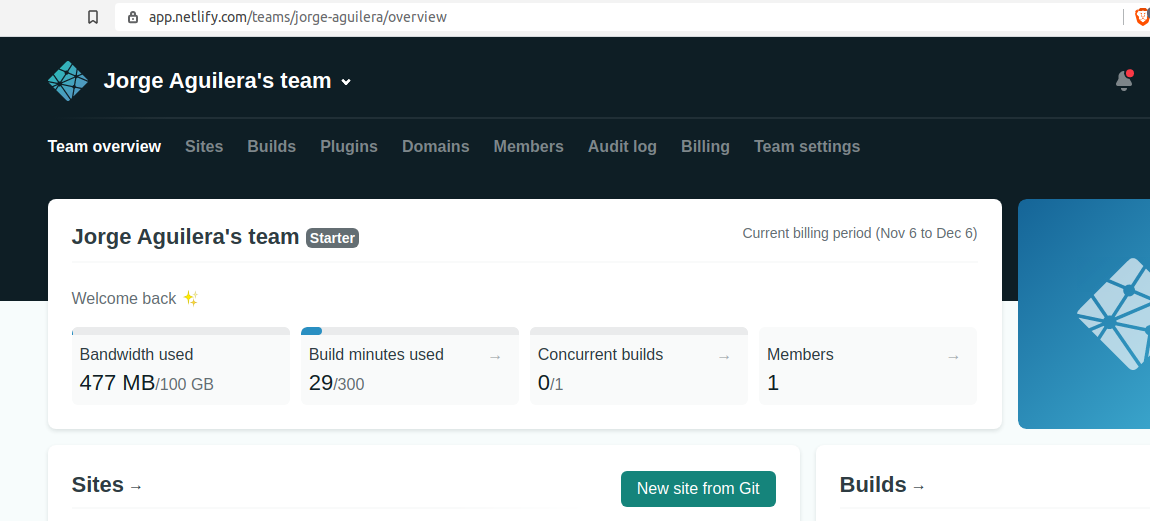Open the Builds tab in navigation
1150x521 pixels.
point(271,147)
